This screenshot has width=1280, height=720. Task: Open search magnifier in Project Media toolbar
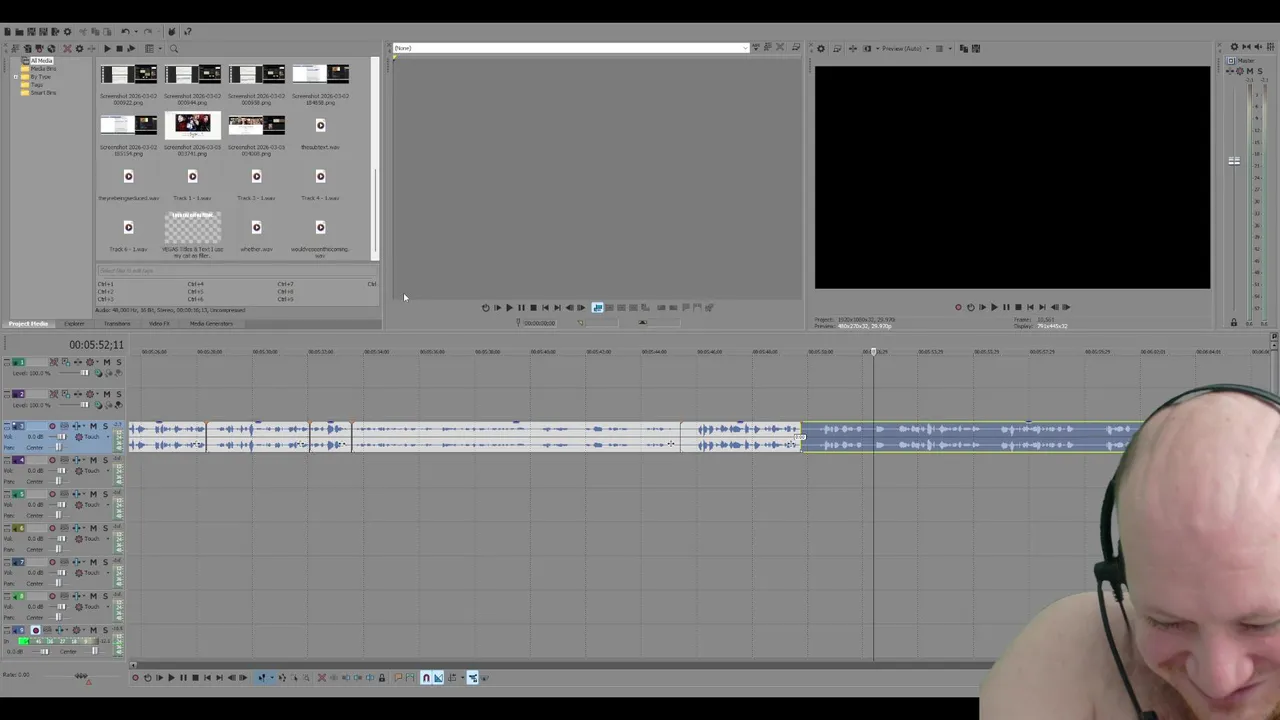[x=174, y=48]
